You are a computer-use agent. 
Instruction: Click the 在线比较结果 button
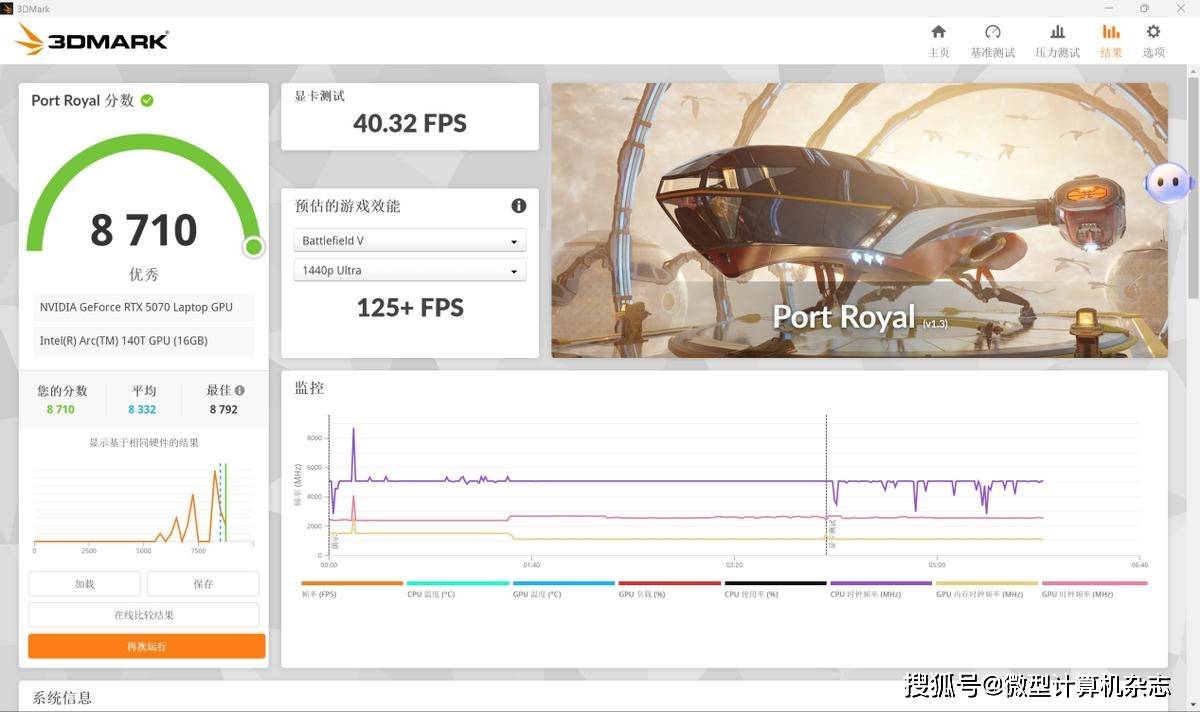point(143,615)
